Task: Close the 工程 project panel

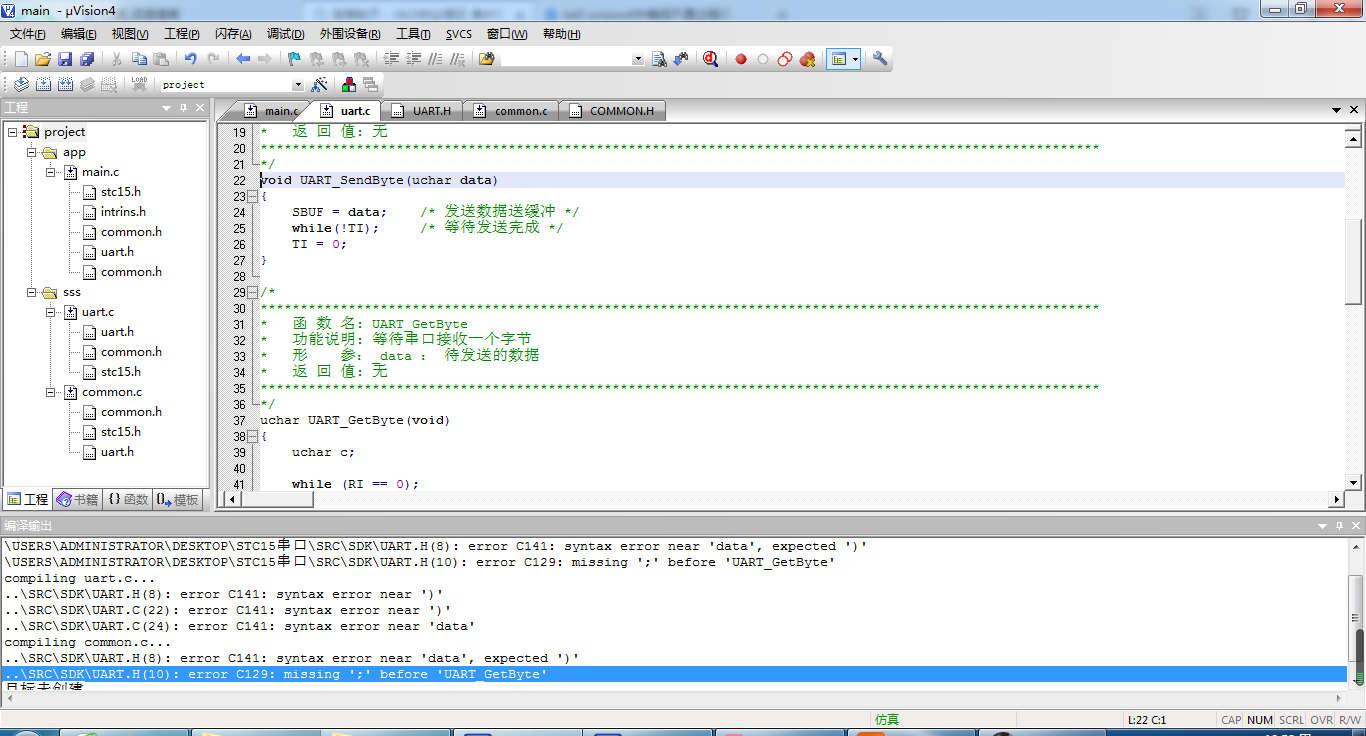Action: coord(200,108)
